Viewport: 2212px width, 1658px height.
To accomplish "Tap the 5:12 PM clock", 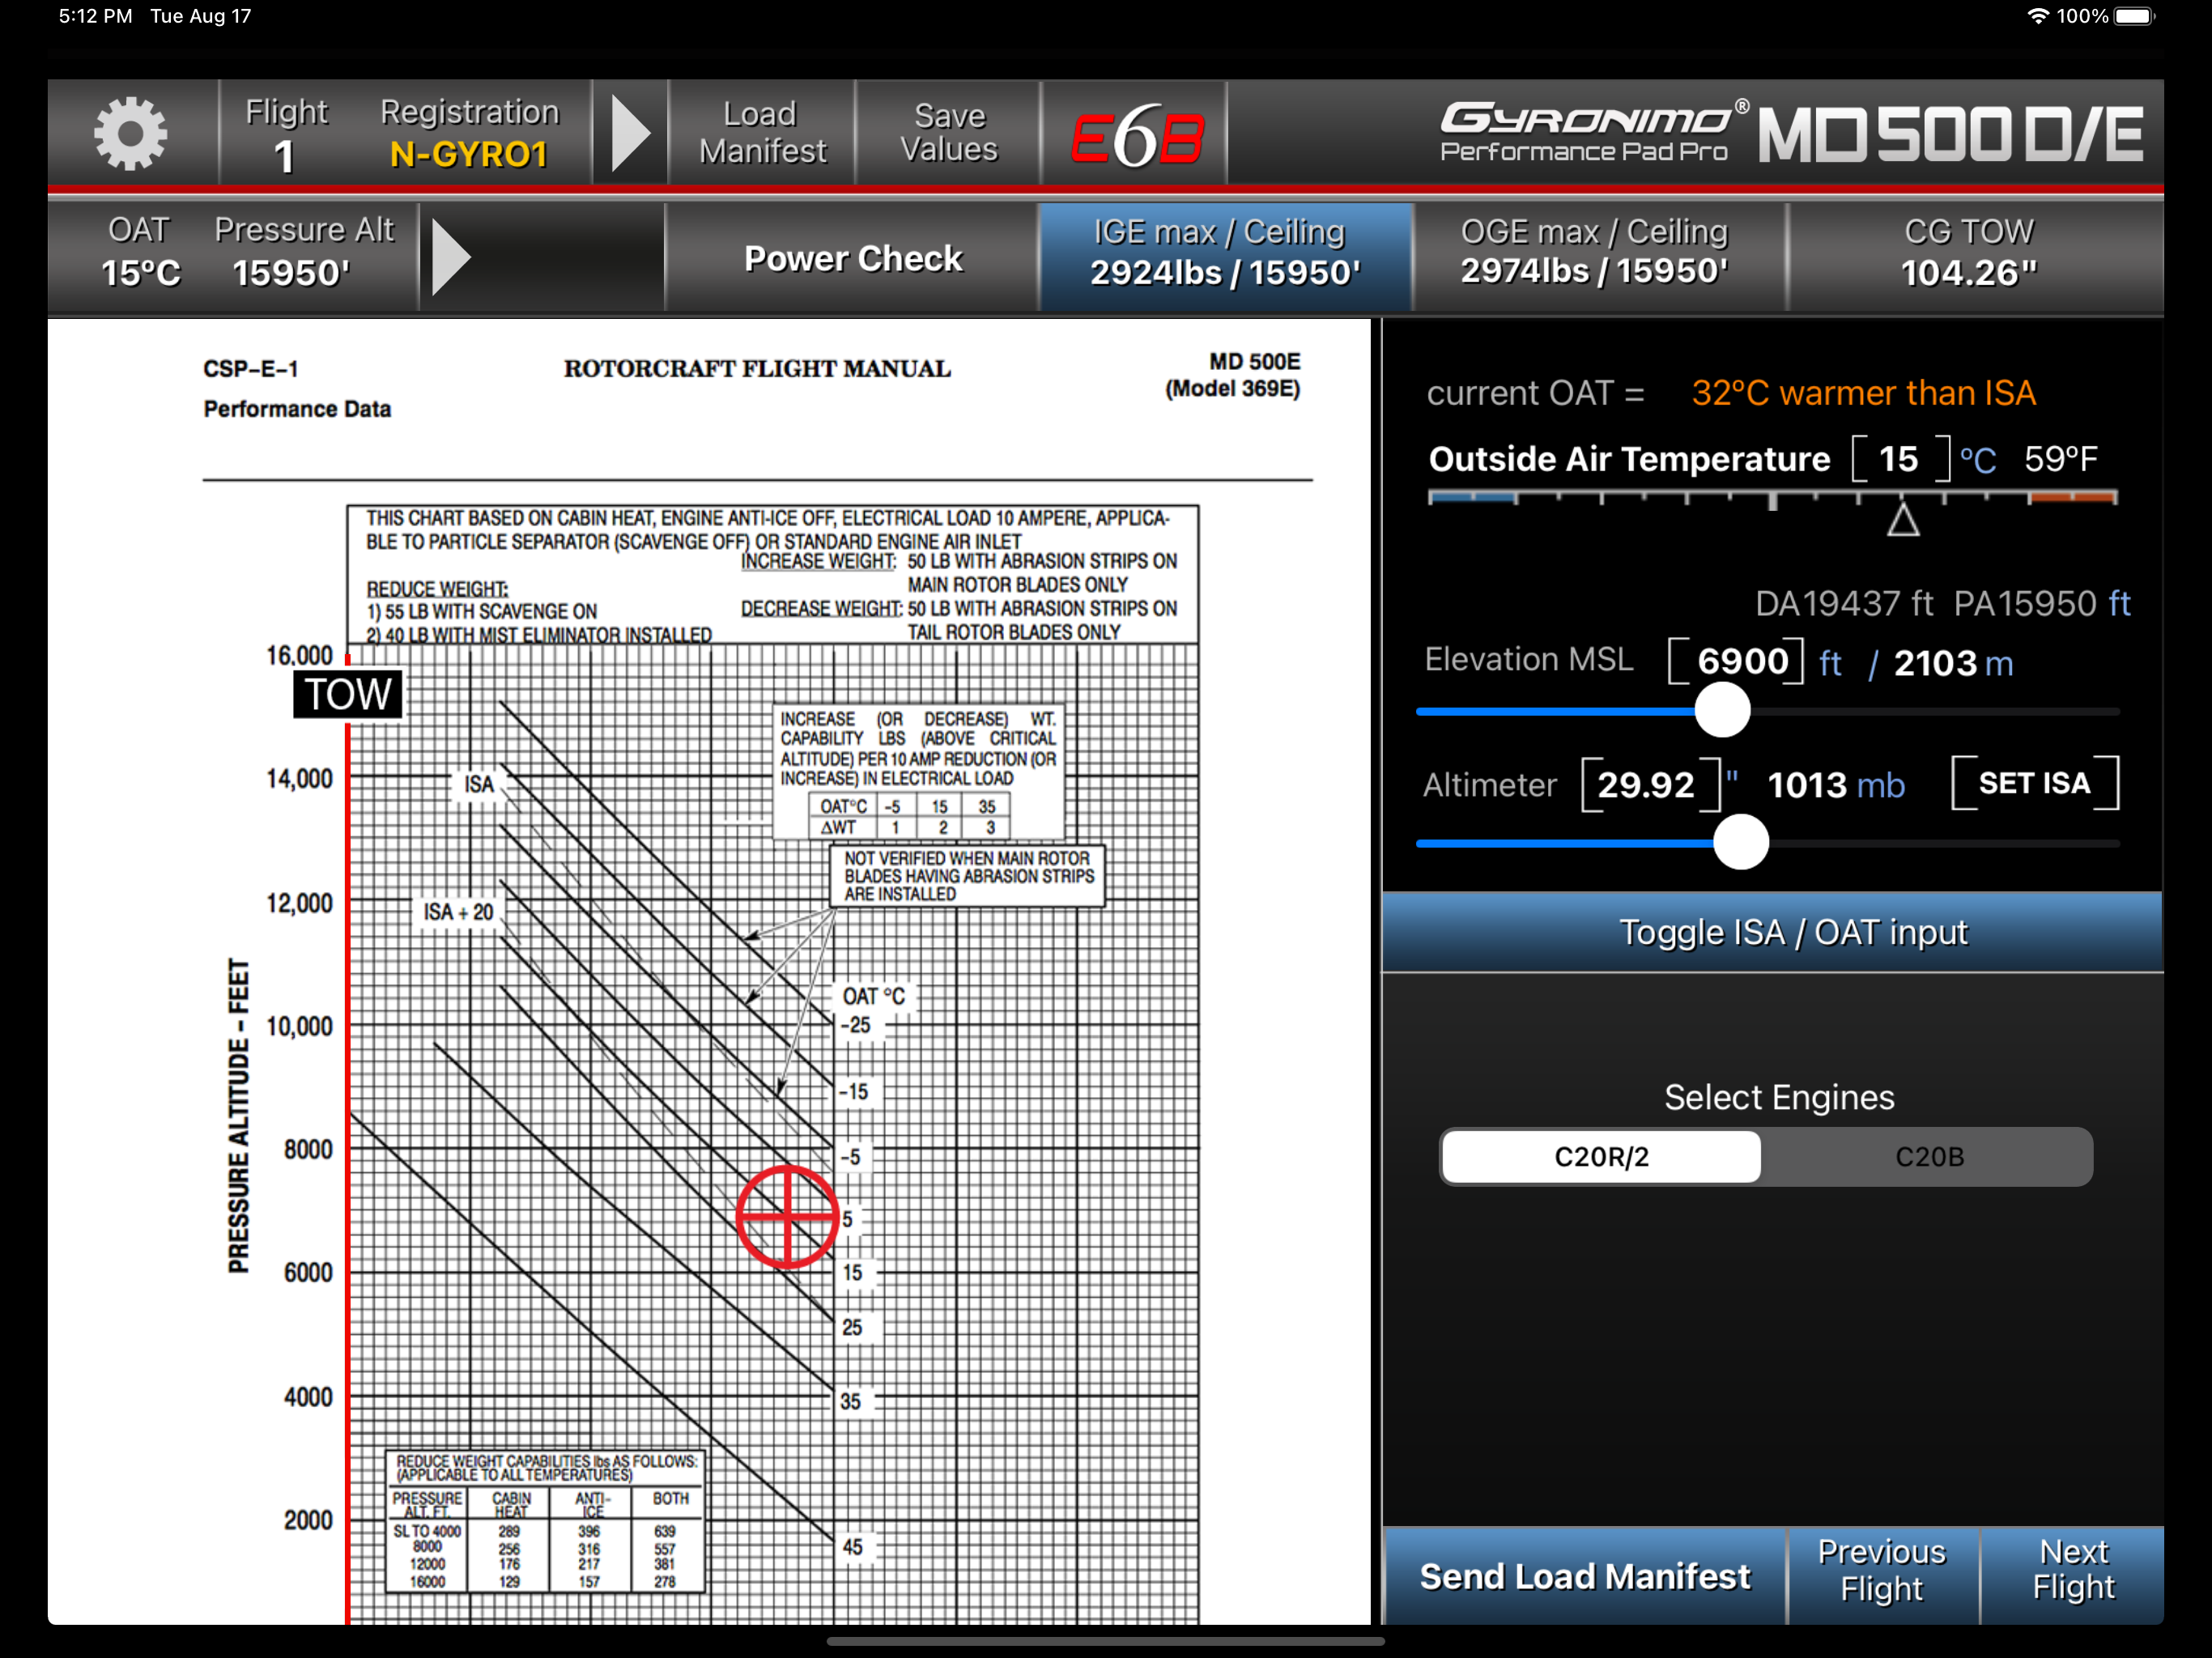I will (x=95, y=16).
